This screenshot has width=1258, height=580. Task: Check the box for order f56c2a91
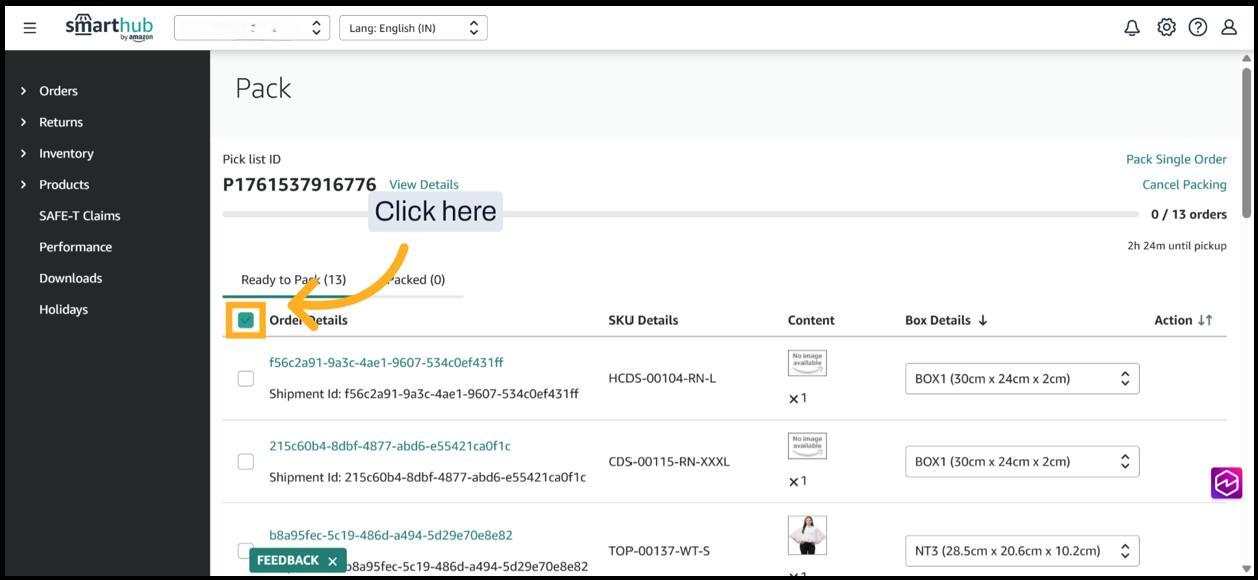click(x=246, y=379)
